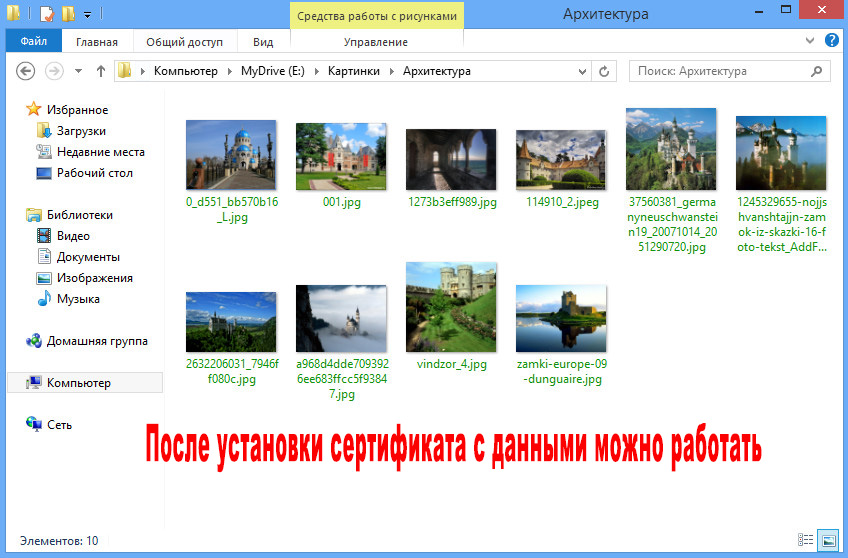Select the 1273b3eff989.jpg thumbnail
Viewport: 848px width, 558px height.
tap(451, 160)
